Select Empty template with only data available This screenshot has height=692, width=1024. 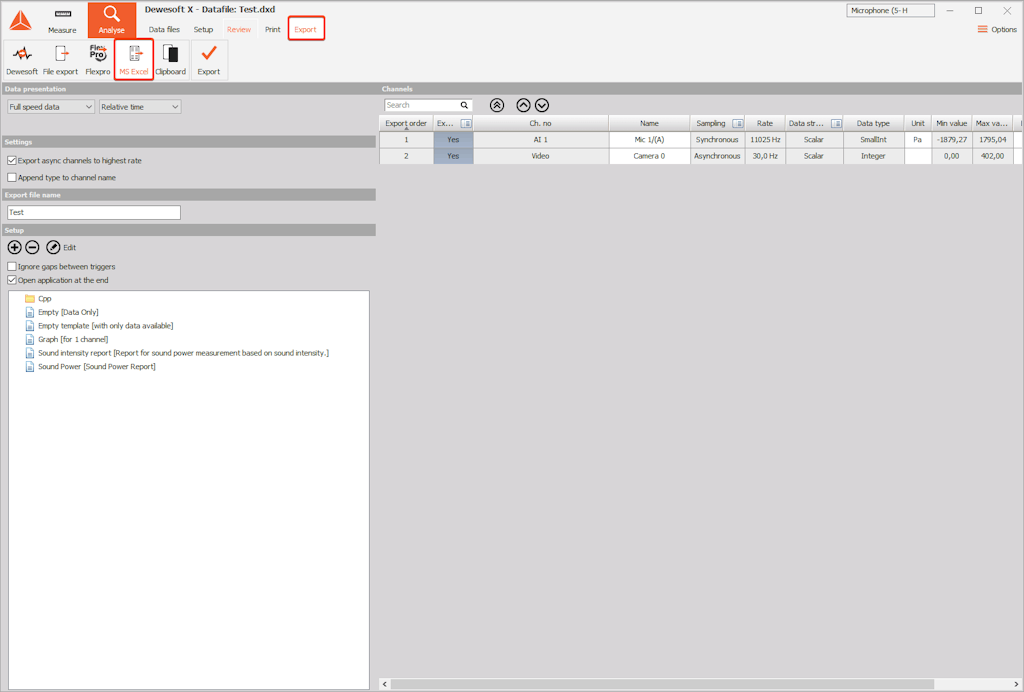click(x=99, y=326)
